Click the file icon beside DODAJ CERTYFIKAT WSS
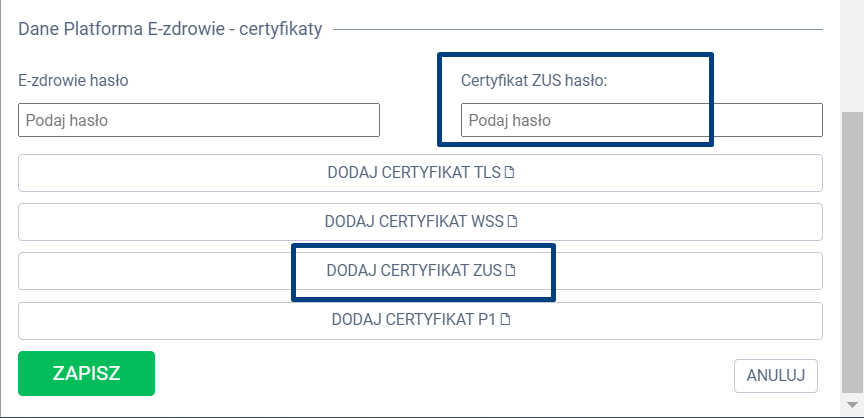864x418 pixels. [514, 222]
